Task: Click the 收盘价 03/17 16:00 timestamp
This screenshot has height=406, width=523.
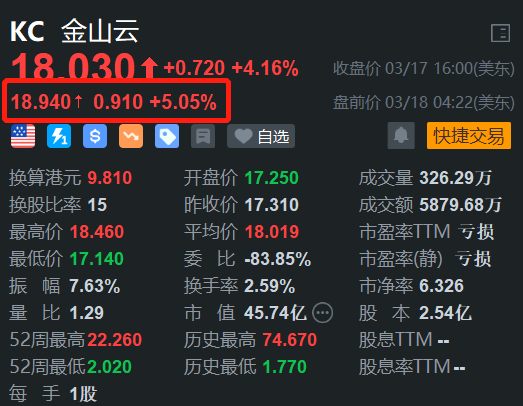Action: pos(424,69)
